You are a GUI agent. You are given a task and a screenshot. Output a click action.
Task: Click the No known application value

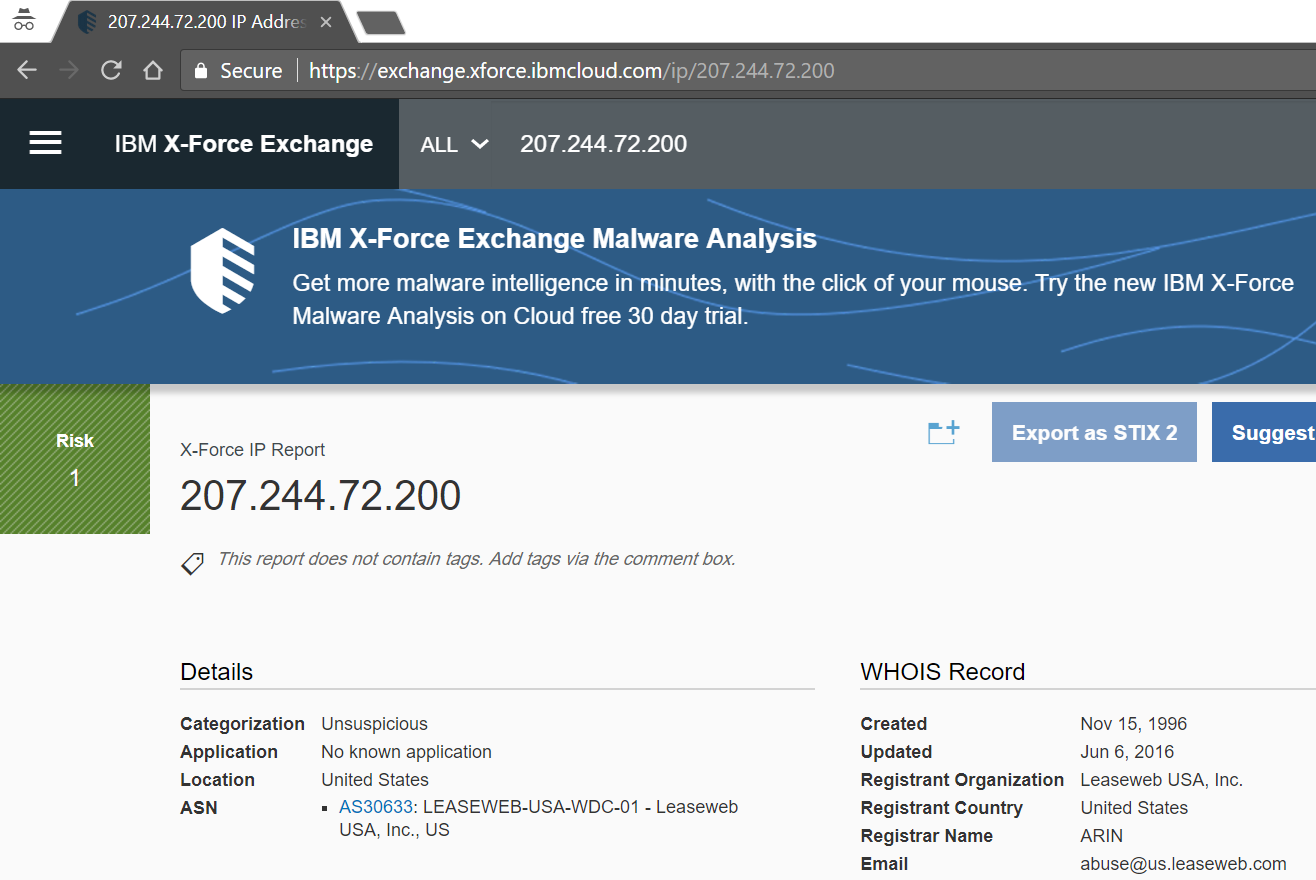406,752
